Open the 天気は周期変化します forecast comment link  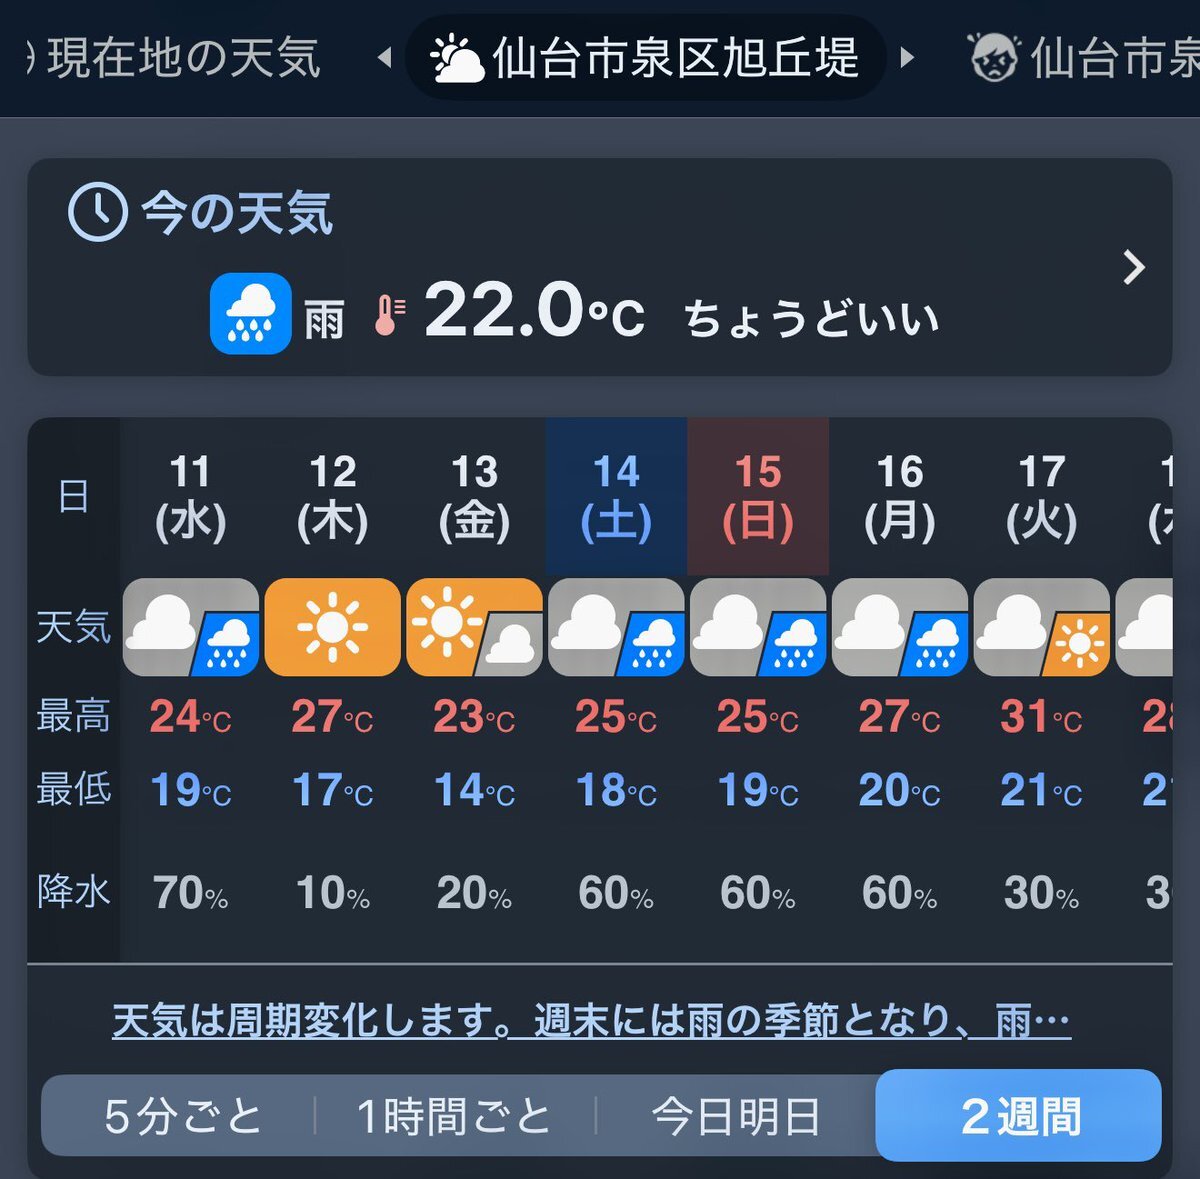tap(591, 1021)
